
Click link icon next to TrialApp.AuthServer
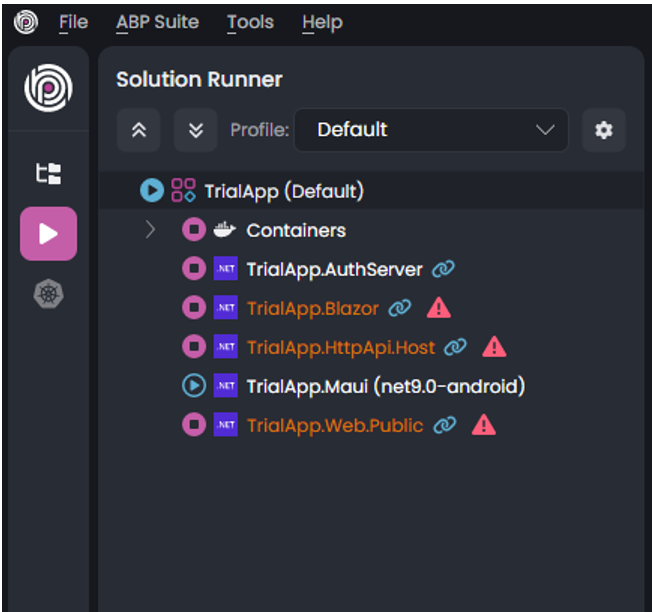(443, 269)
